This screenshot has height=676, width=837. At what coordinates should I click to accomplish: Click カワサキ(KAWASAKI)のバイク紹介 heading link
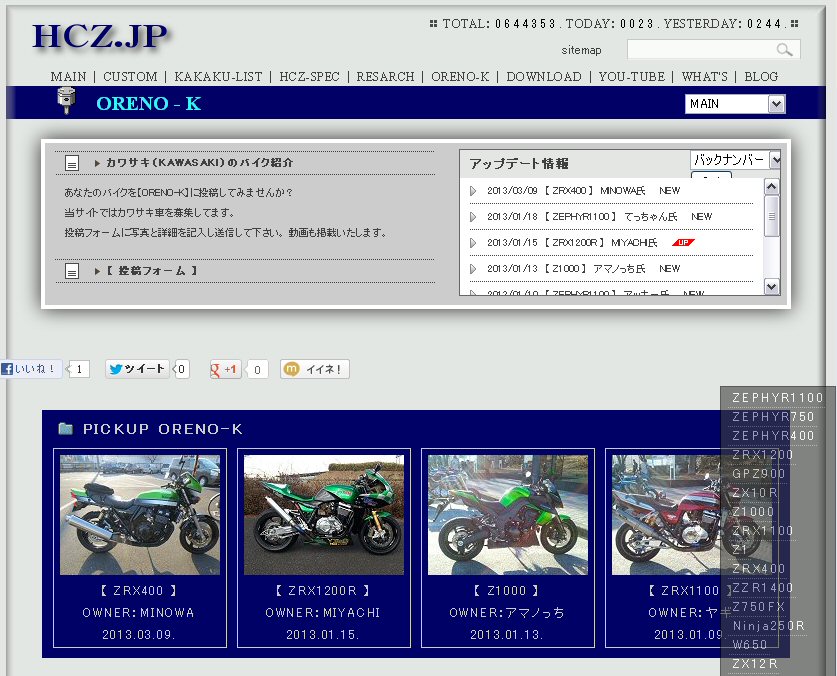tap(199, 162)
